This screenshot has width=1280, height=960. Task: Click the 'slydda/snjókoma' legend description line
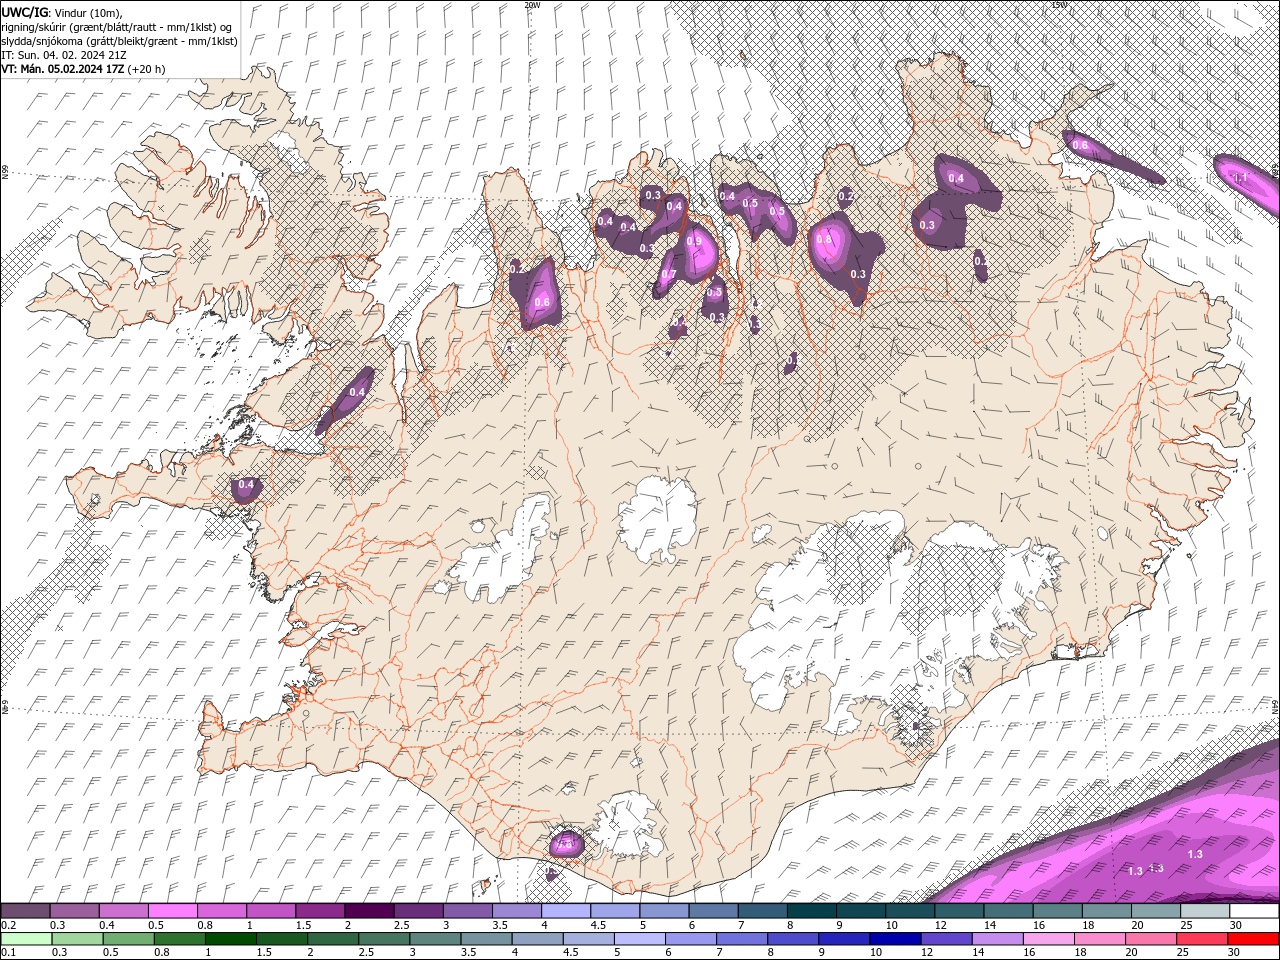click(120, 41)
